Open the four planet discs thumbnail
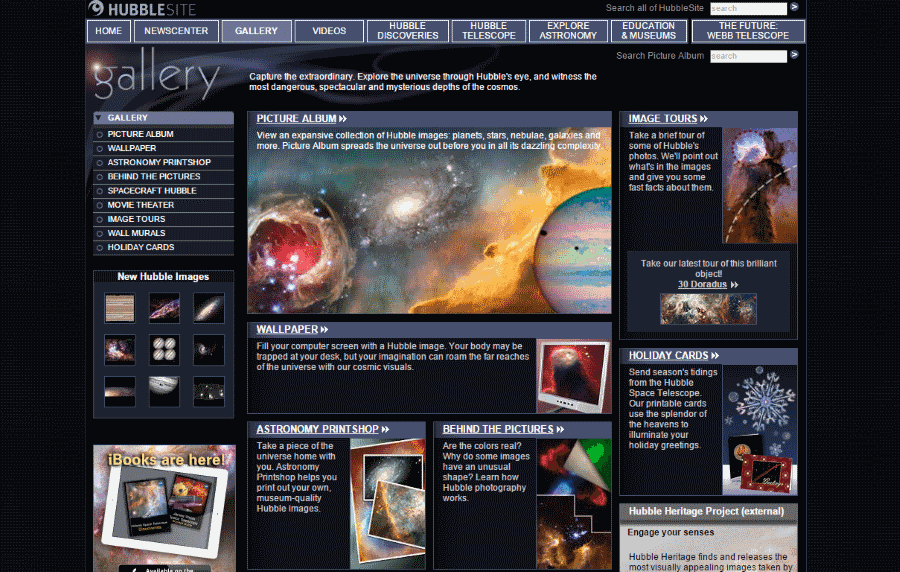Viewport: 900px width, 572px height. point(164,350)
